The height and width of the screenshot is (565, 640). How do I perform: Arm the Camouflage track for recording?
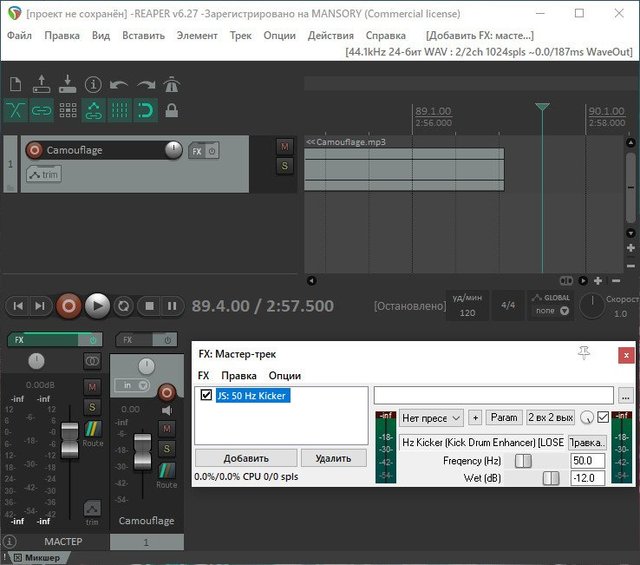click(x=35, y=151)
